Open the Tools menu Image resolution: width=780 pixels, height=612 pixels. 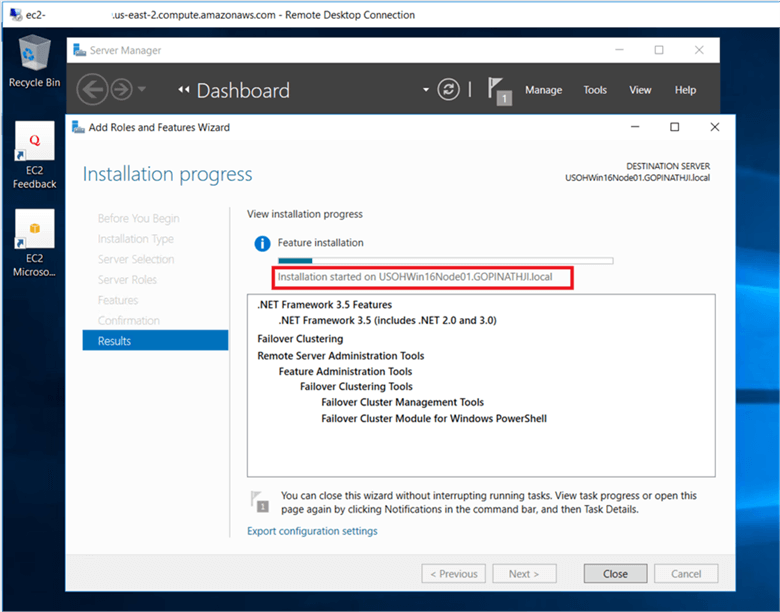coord(595,90)
